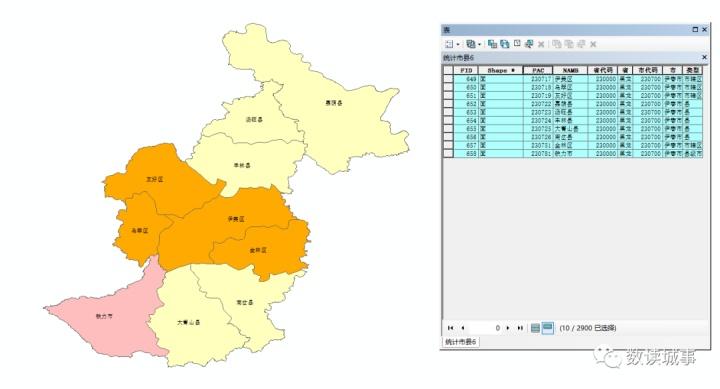Click the pink 铁力市 region

[x=104, y=316]
